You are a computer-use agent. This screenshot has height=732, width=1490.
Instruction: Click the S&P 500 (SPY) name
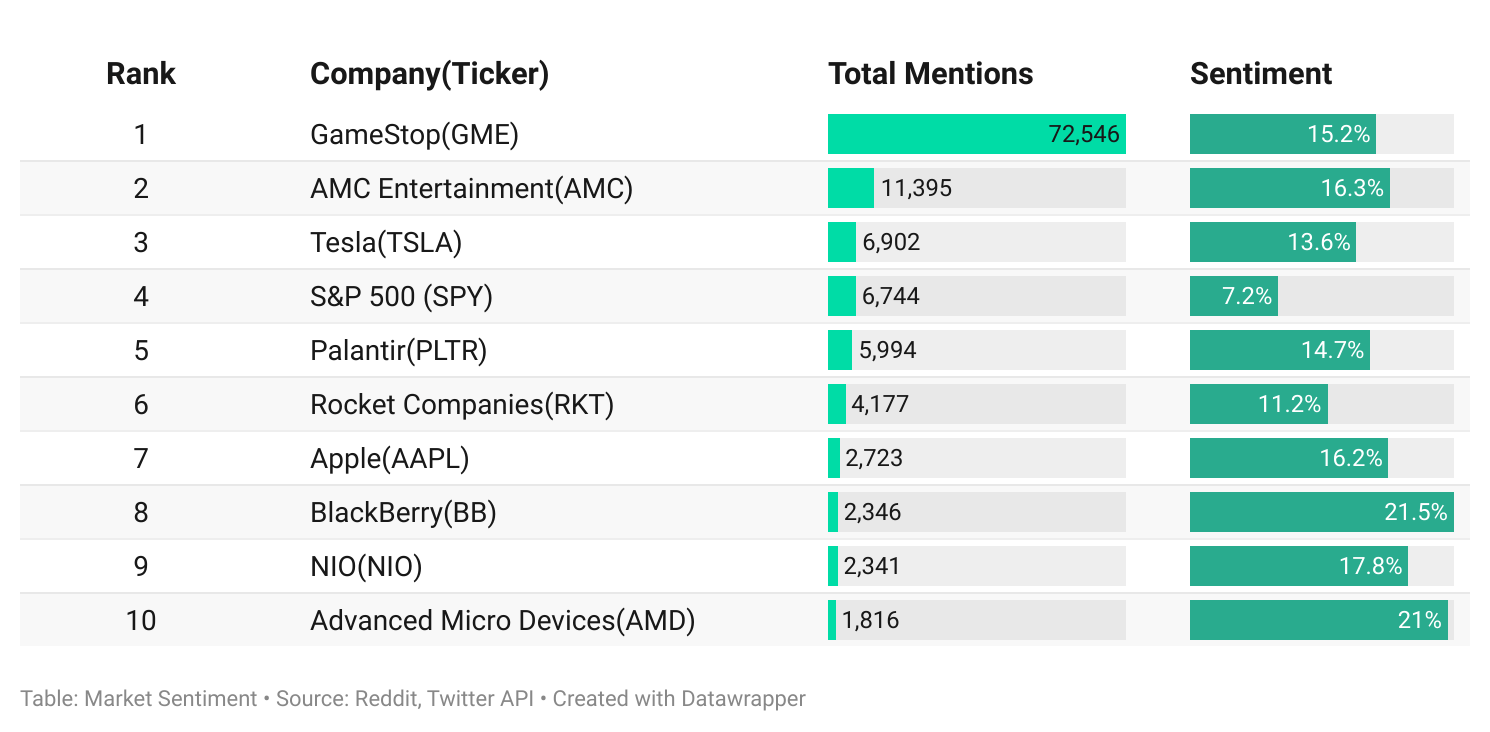point(401,296)
